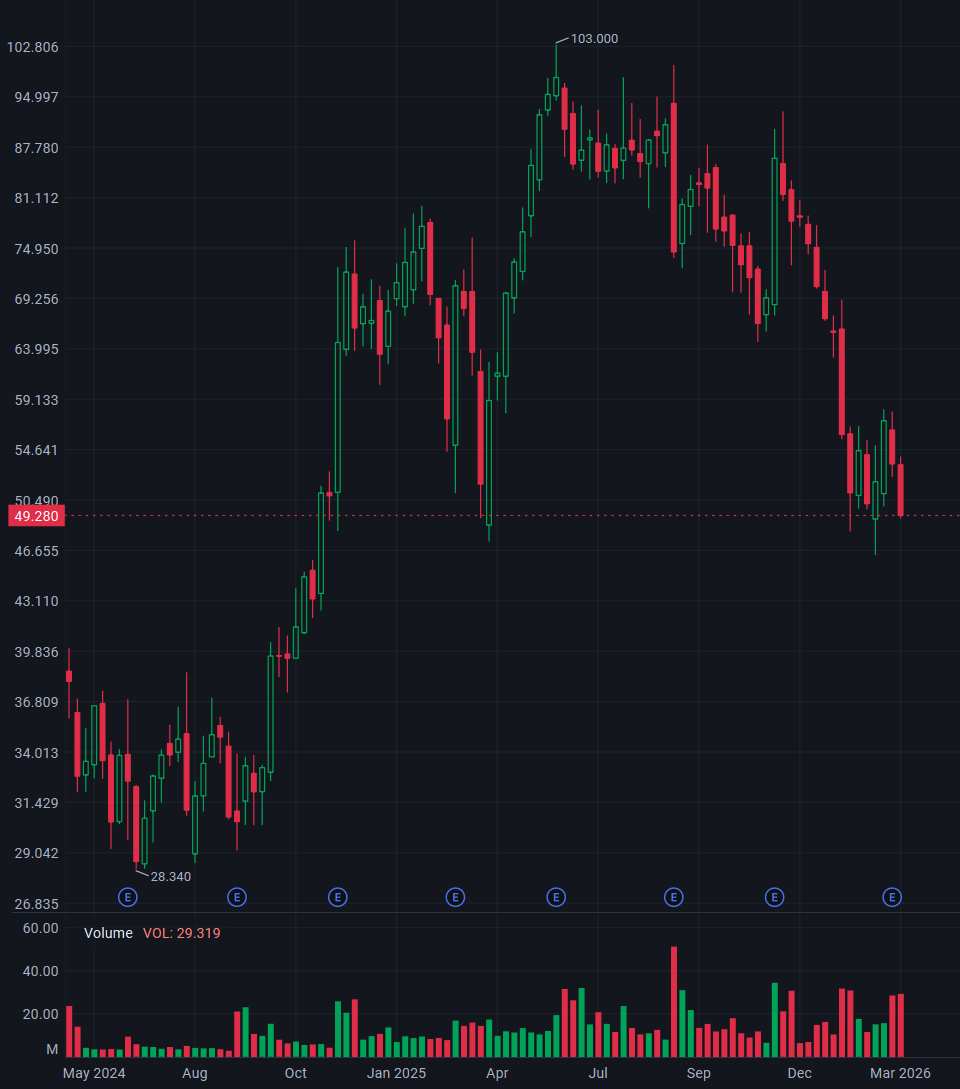The height and width of the screenshot is (1089, 960).
Task: Select the earnings icon near Aug 2024
Action: click(236, 897)
